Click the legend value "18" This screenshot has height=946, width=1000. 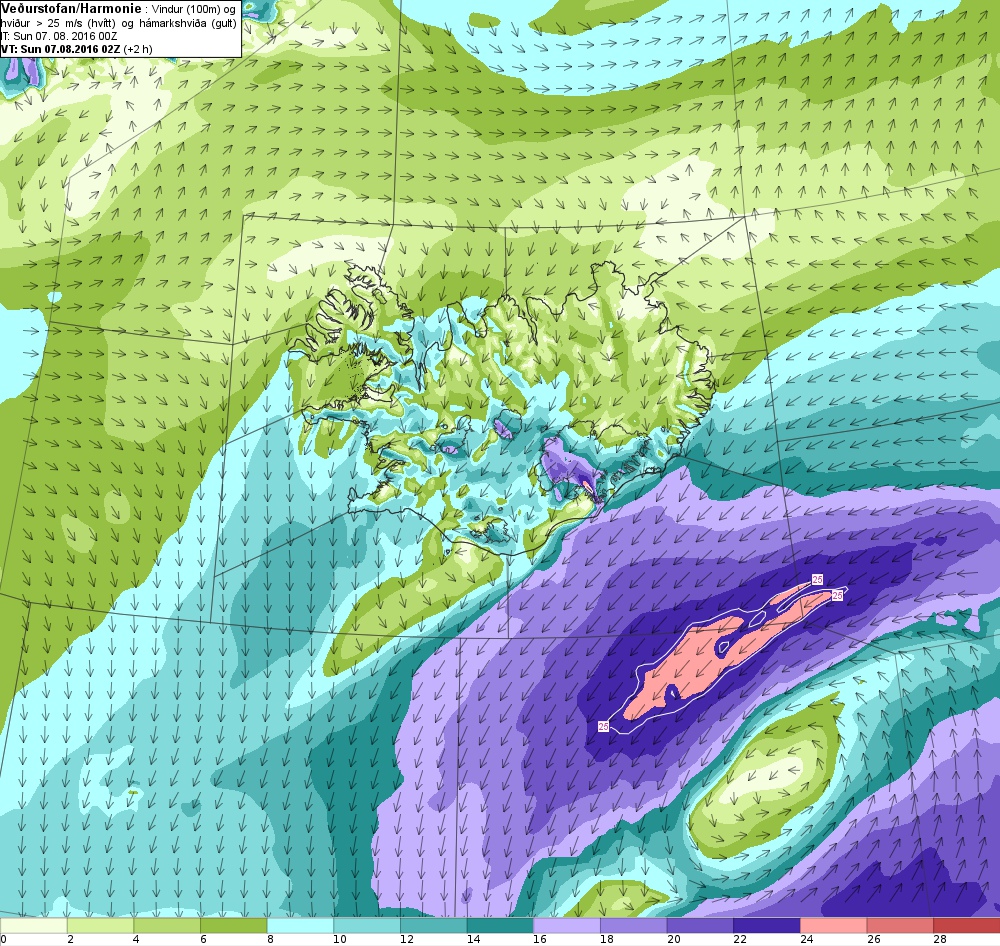tap(606, 939)
